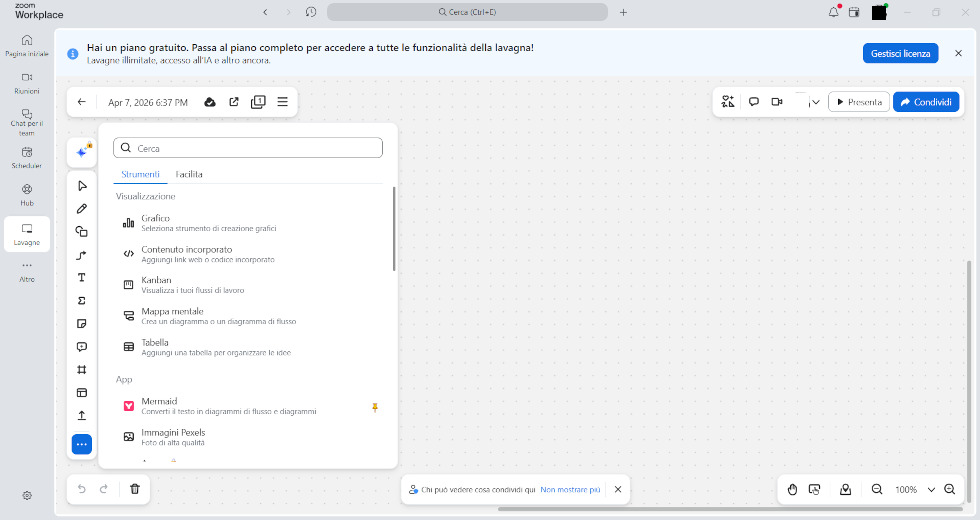The width and height of the screenshot is (980, 520).
Task: Click the tools panel vertical scrollbar
Action: click(394, 229)
